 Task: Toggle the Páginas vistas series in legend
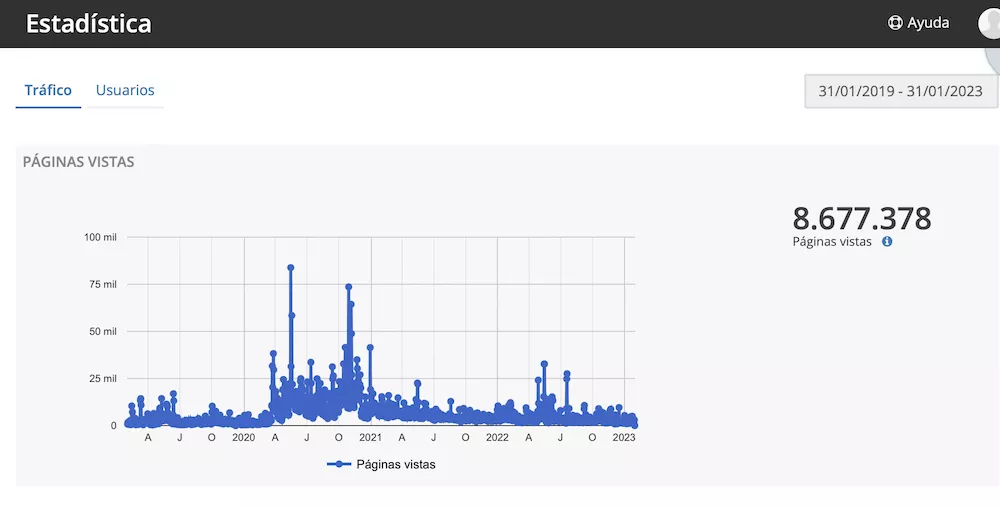click(x=382, y=464)
